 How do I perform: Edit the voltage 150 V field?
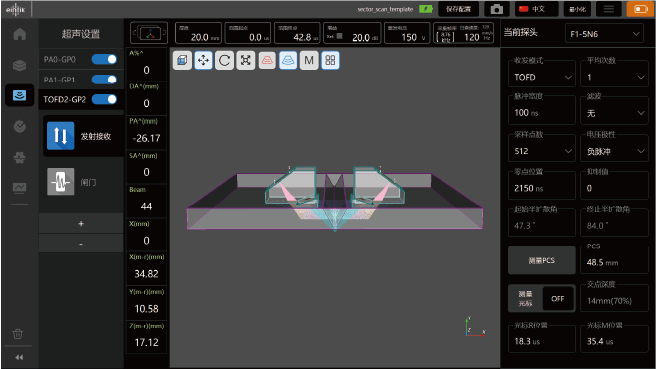[x=407, y=33]
